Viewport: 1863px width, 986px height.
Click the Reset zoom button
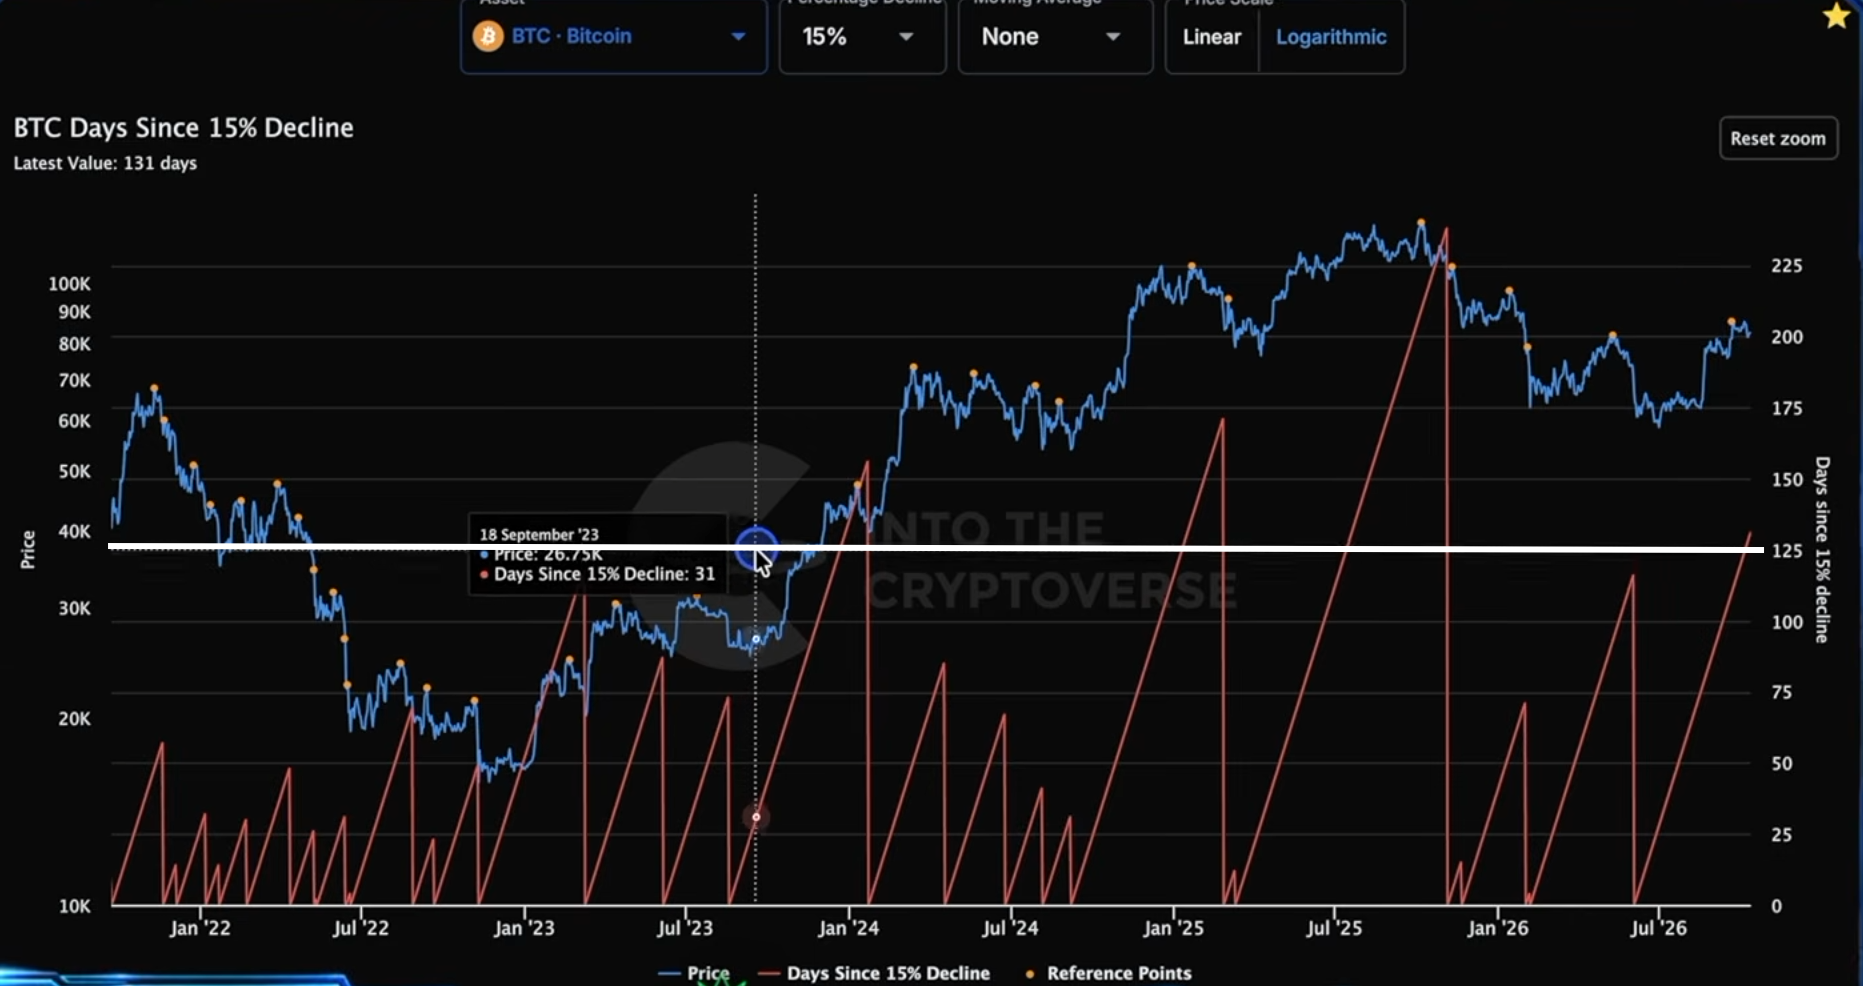pos(1778,138)
